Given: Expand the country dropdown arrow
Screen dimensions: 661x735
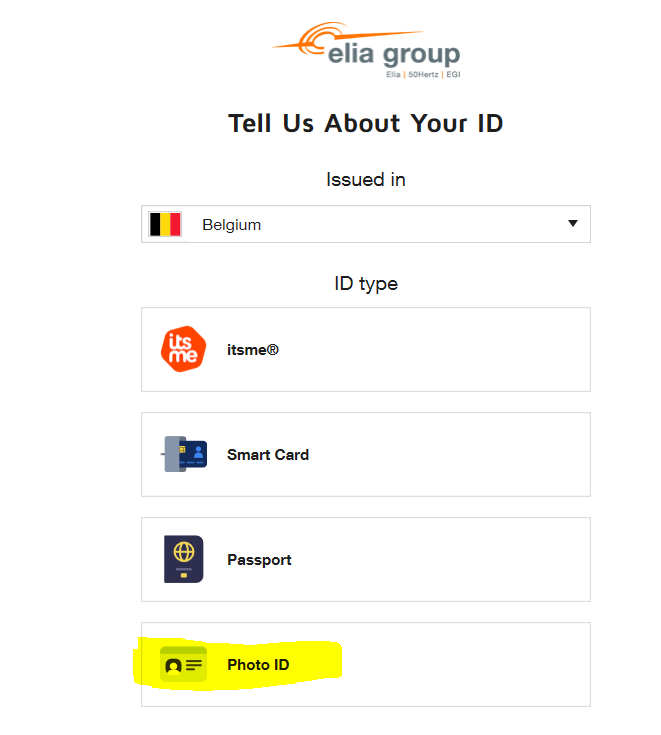Looking at the screenshot, I should [x=573, y=223].
